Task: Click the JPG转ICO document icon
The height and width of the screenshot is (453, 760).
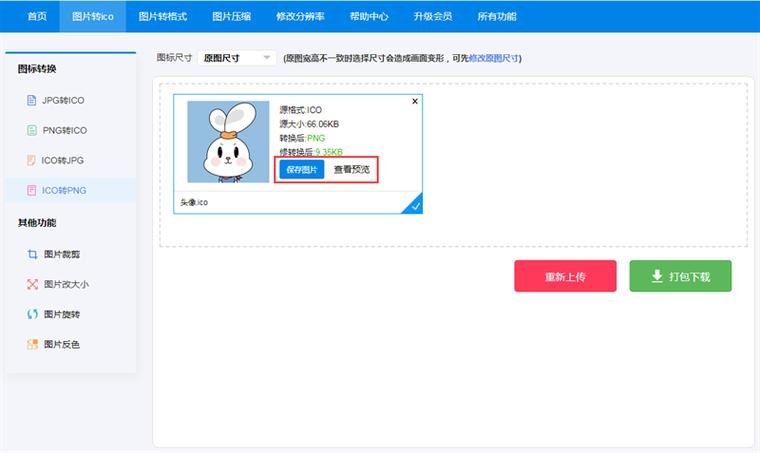Action: (32, 100)
